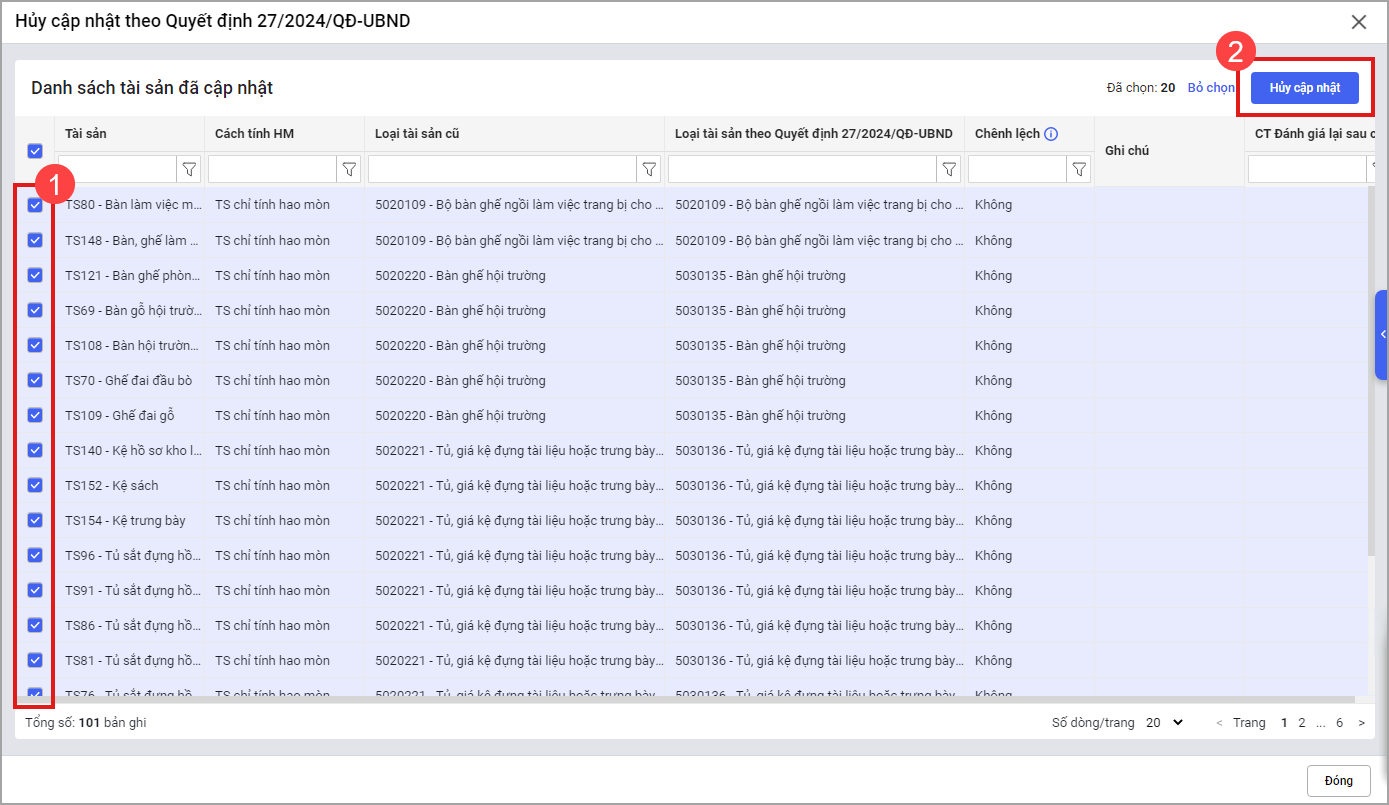Click filter icon for Loại tài sản theo Quyết định column
The width and height of the screenshot is (1389, 805).
pyautogui.click(x=949, y=170)
